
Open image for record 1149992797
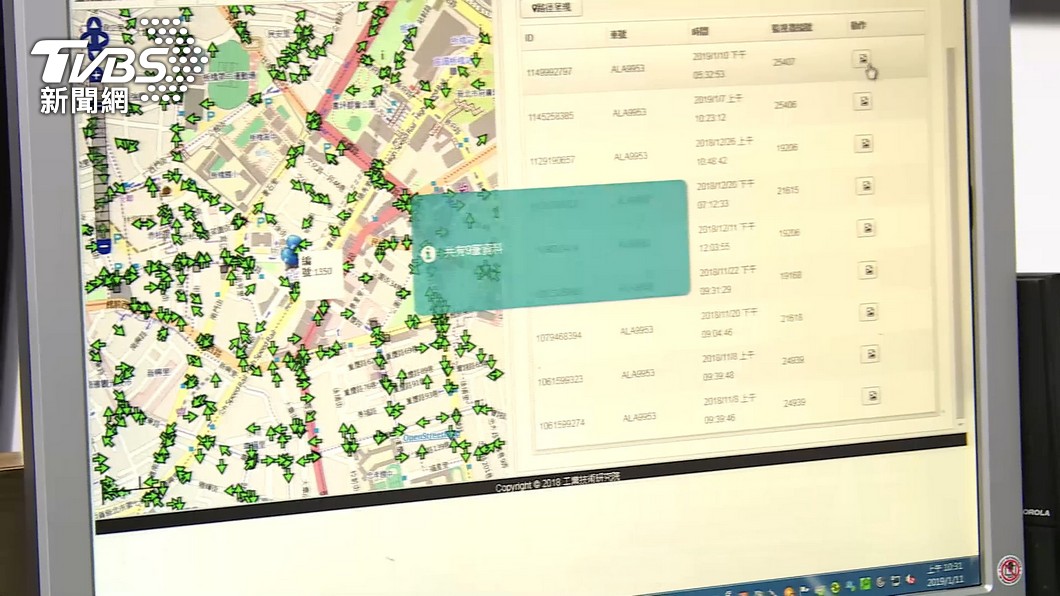(x=862, y=59)
